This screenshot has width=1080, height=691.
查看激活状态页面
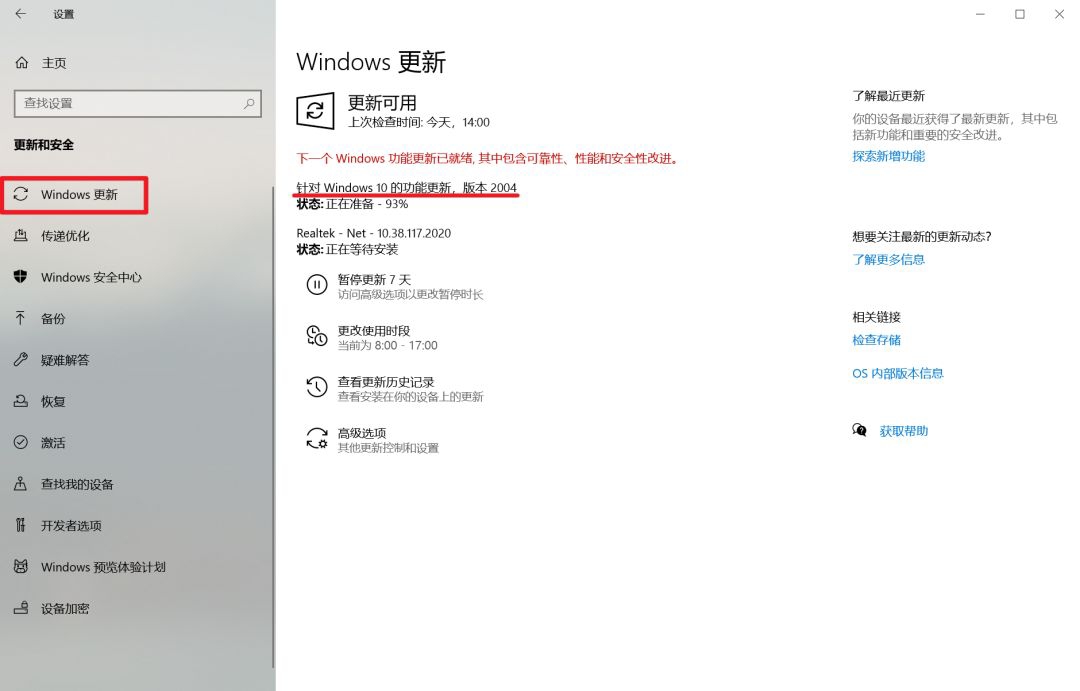coord(58,442)
